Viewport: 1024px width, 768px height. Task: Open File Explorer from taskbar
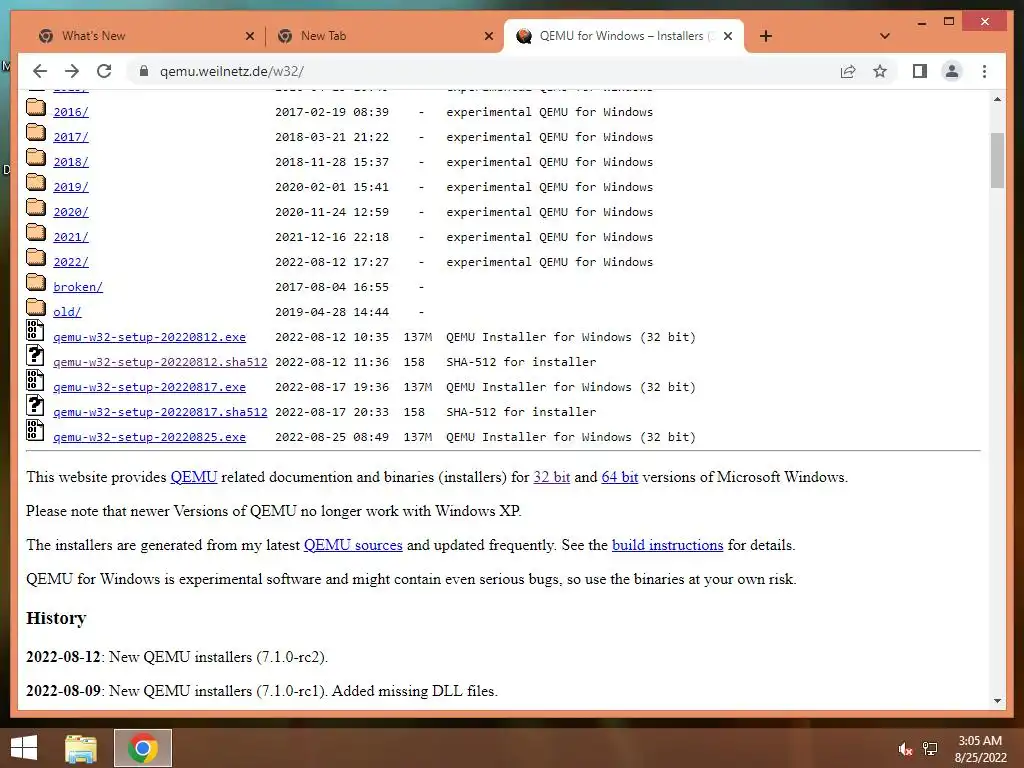(81, 748)
